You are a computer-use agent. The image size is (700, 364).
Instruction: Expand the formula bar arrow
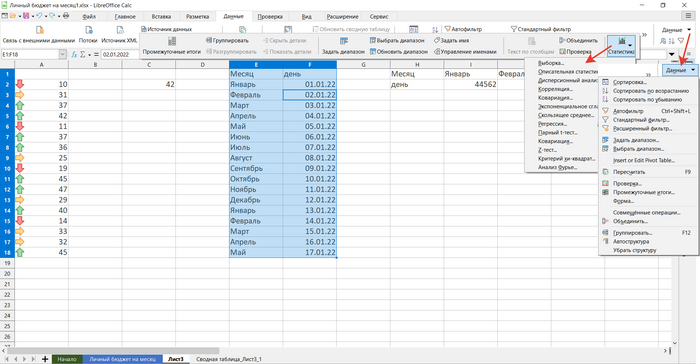[672, 54]
